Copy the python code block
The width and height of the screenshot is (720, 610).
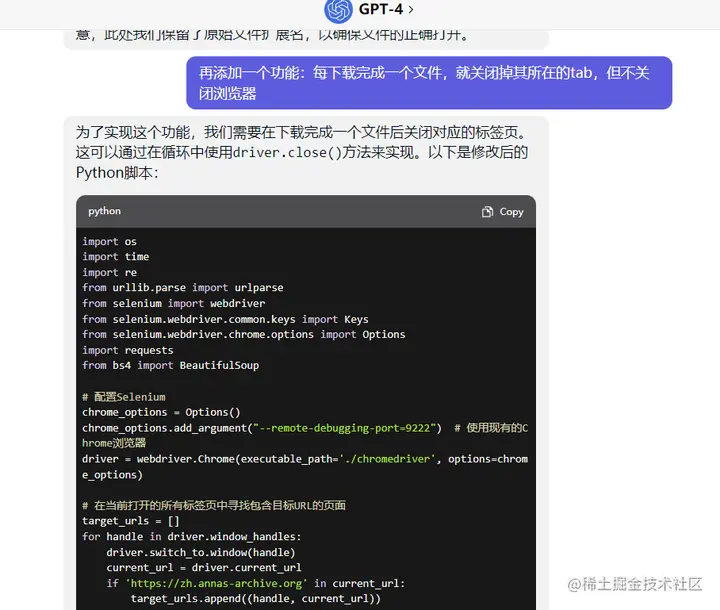[503, 212]
